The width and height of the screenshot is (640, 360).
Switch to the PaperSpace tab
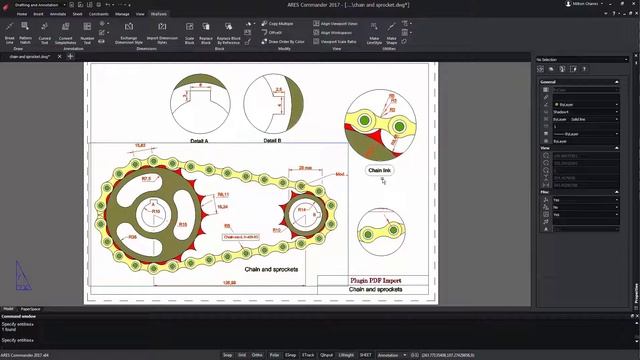31,309
